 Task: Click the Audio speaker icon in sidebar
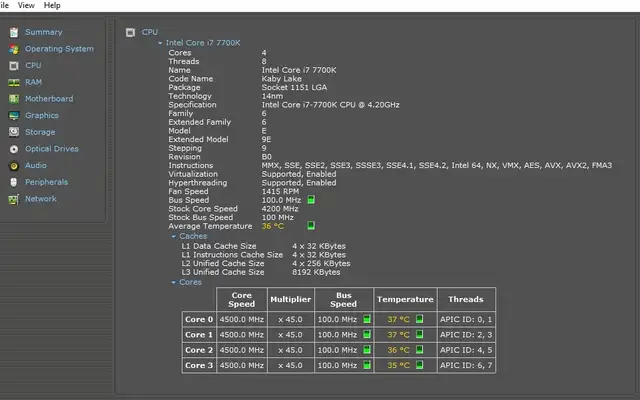14,166
